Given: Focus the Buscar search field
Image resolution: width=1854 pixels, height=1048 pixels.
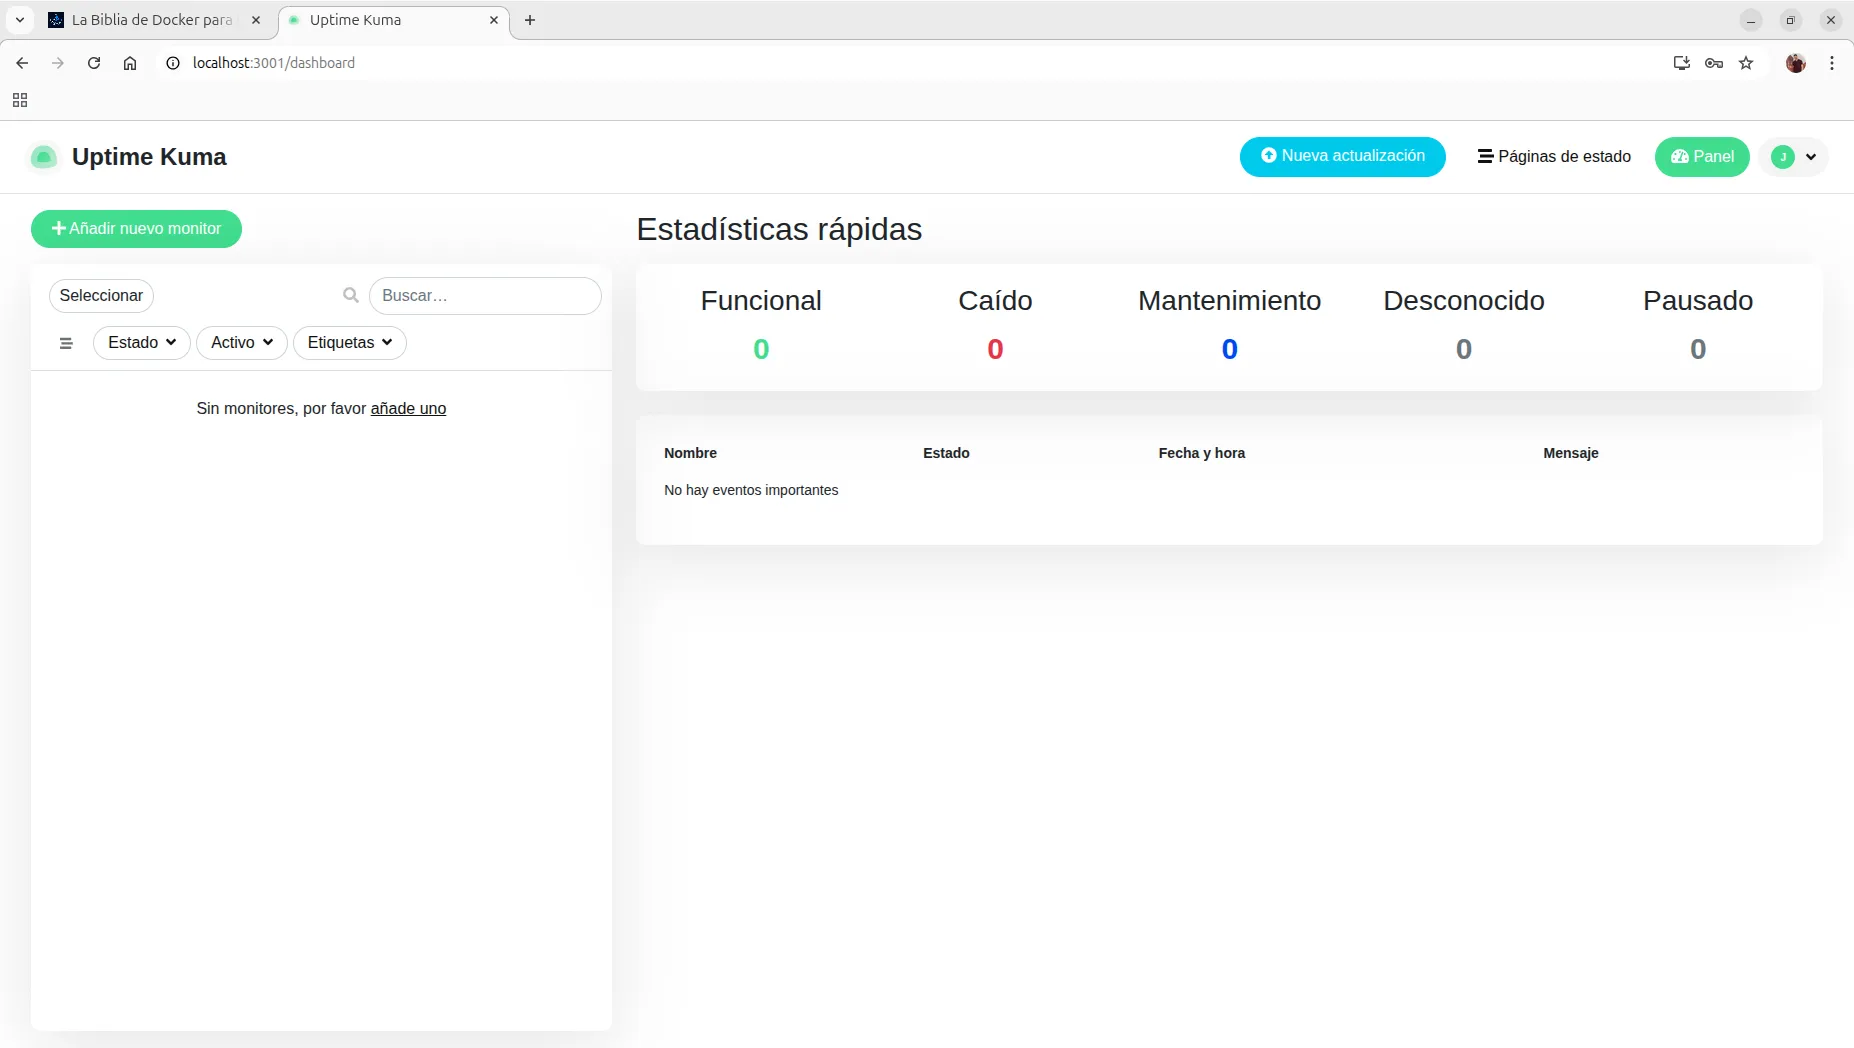Looking at the screenshot, I should (x=485, y=296).
